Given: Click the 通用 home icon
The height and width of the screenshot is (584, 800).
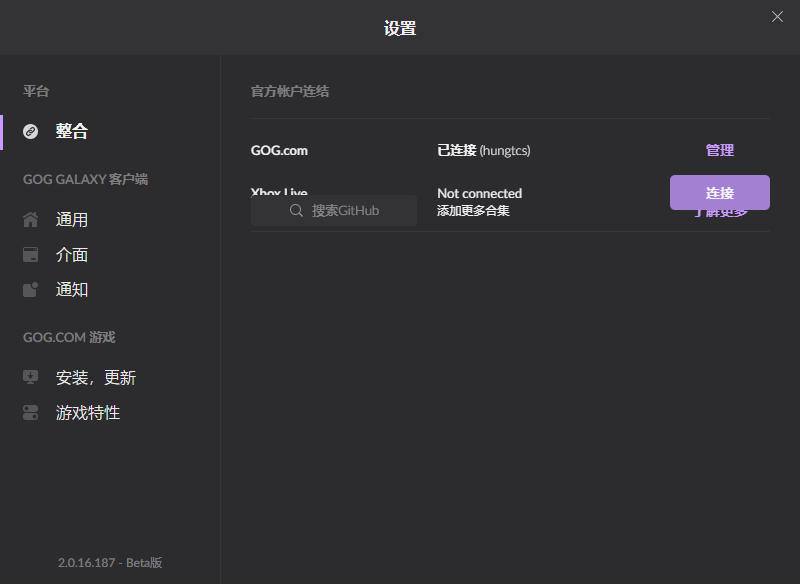Looking at the screenshot, I should 31,219.
